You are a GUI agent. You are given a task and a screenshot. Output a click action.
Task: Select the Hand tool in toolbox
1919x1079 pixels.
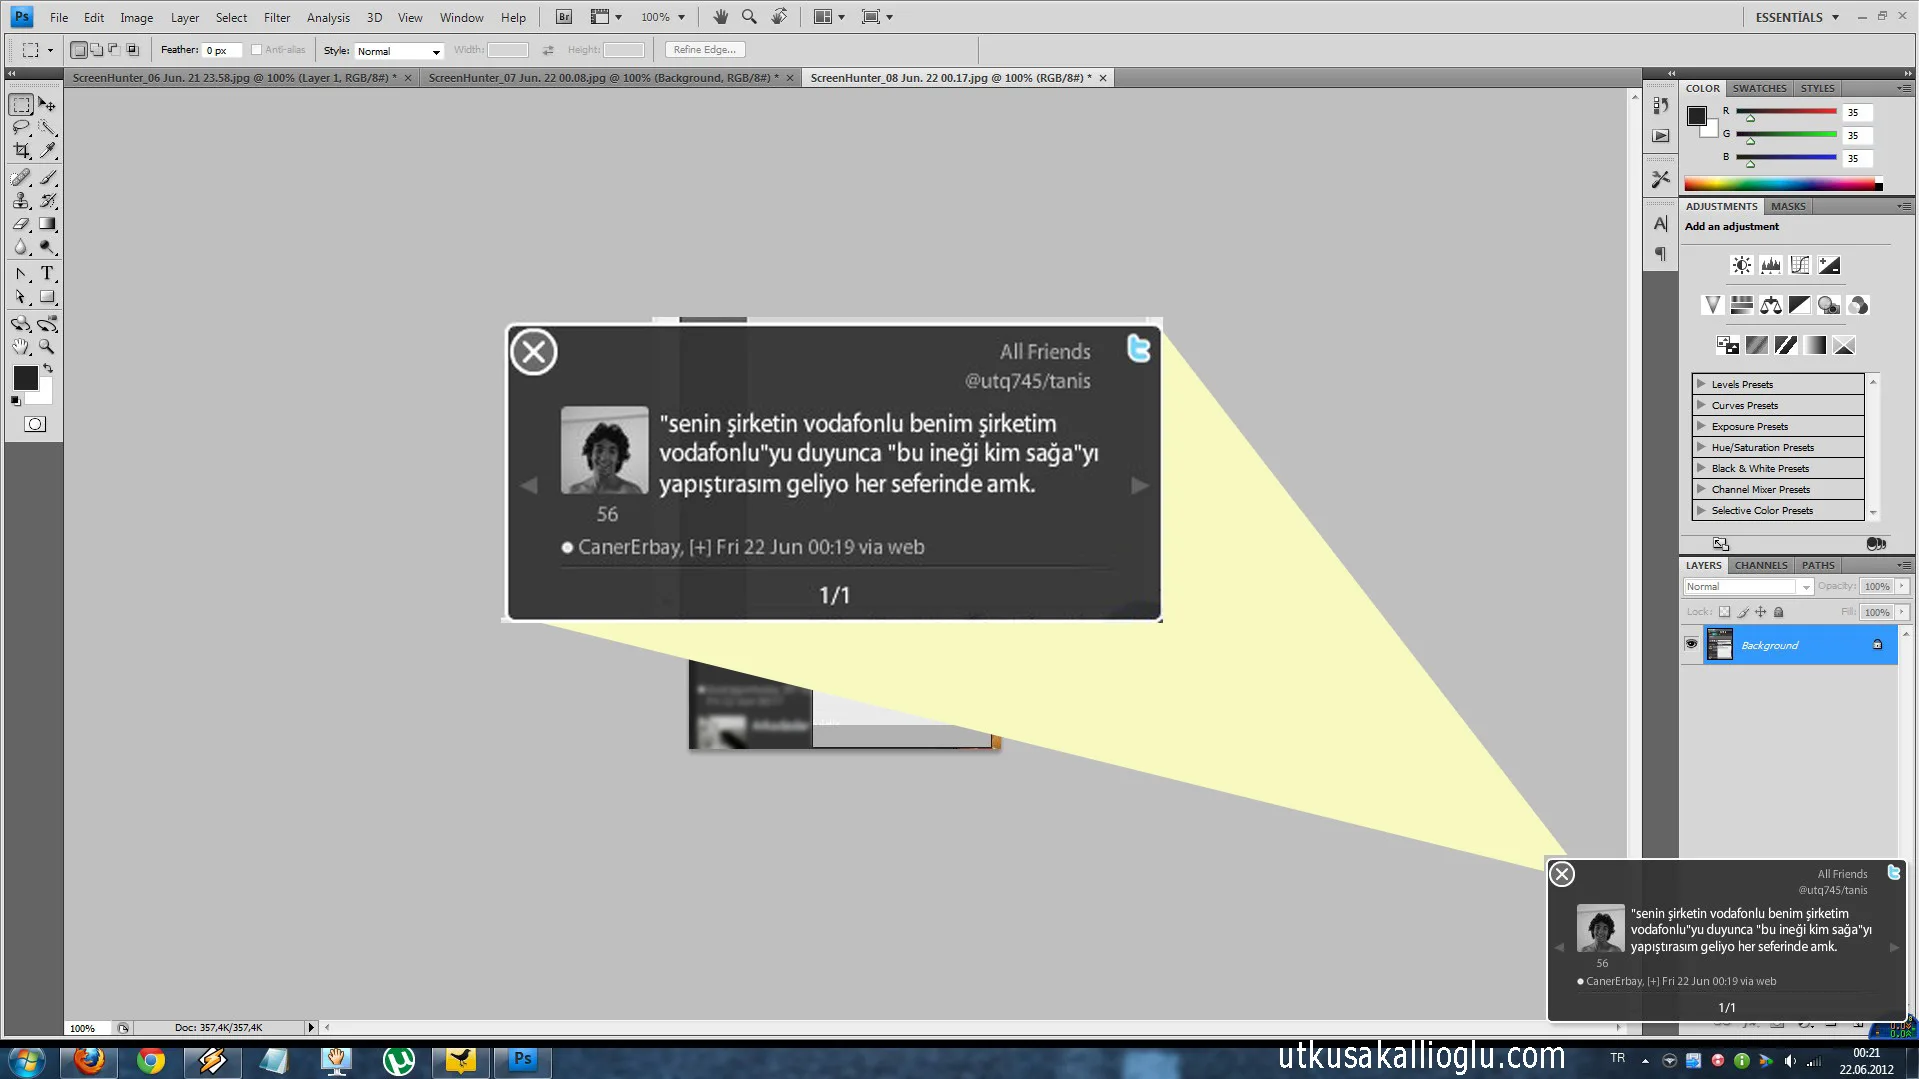coord(21,347)
